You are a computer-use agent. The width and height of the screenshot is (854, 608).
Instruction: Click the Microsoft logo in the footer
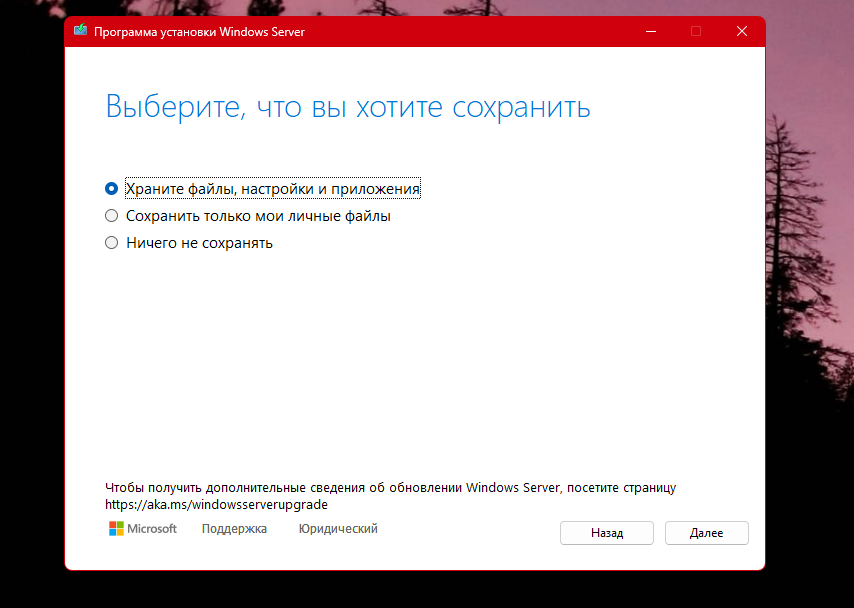pyautogui.click(x=143, y=528)
